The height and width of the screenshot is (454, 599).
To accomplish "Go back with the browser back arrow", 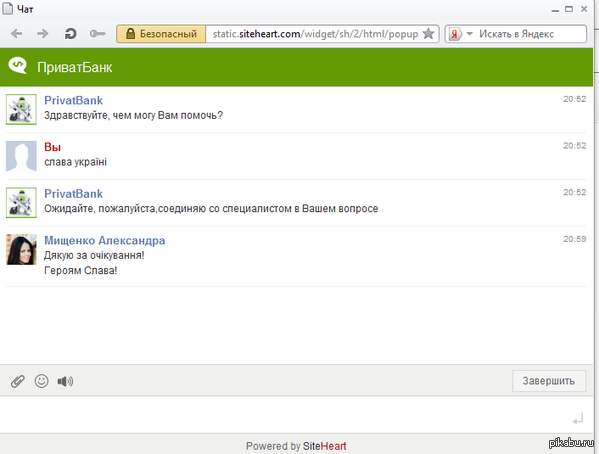I will [16, 34].
